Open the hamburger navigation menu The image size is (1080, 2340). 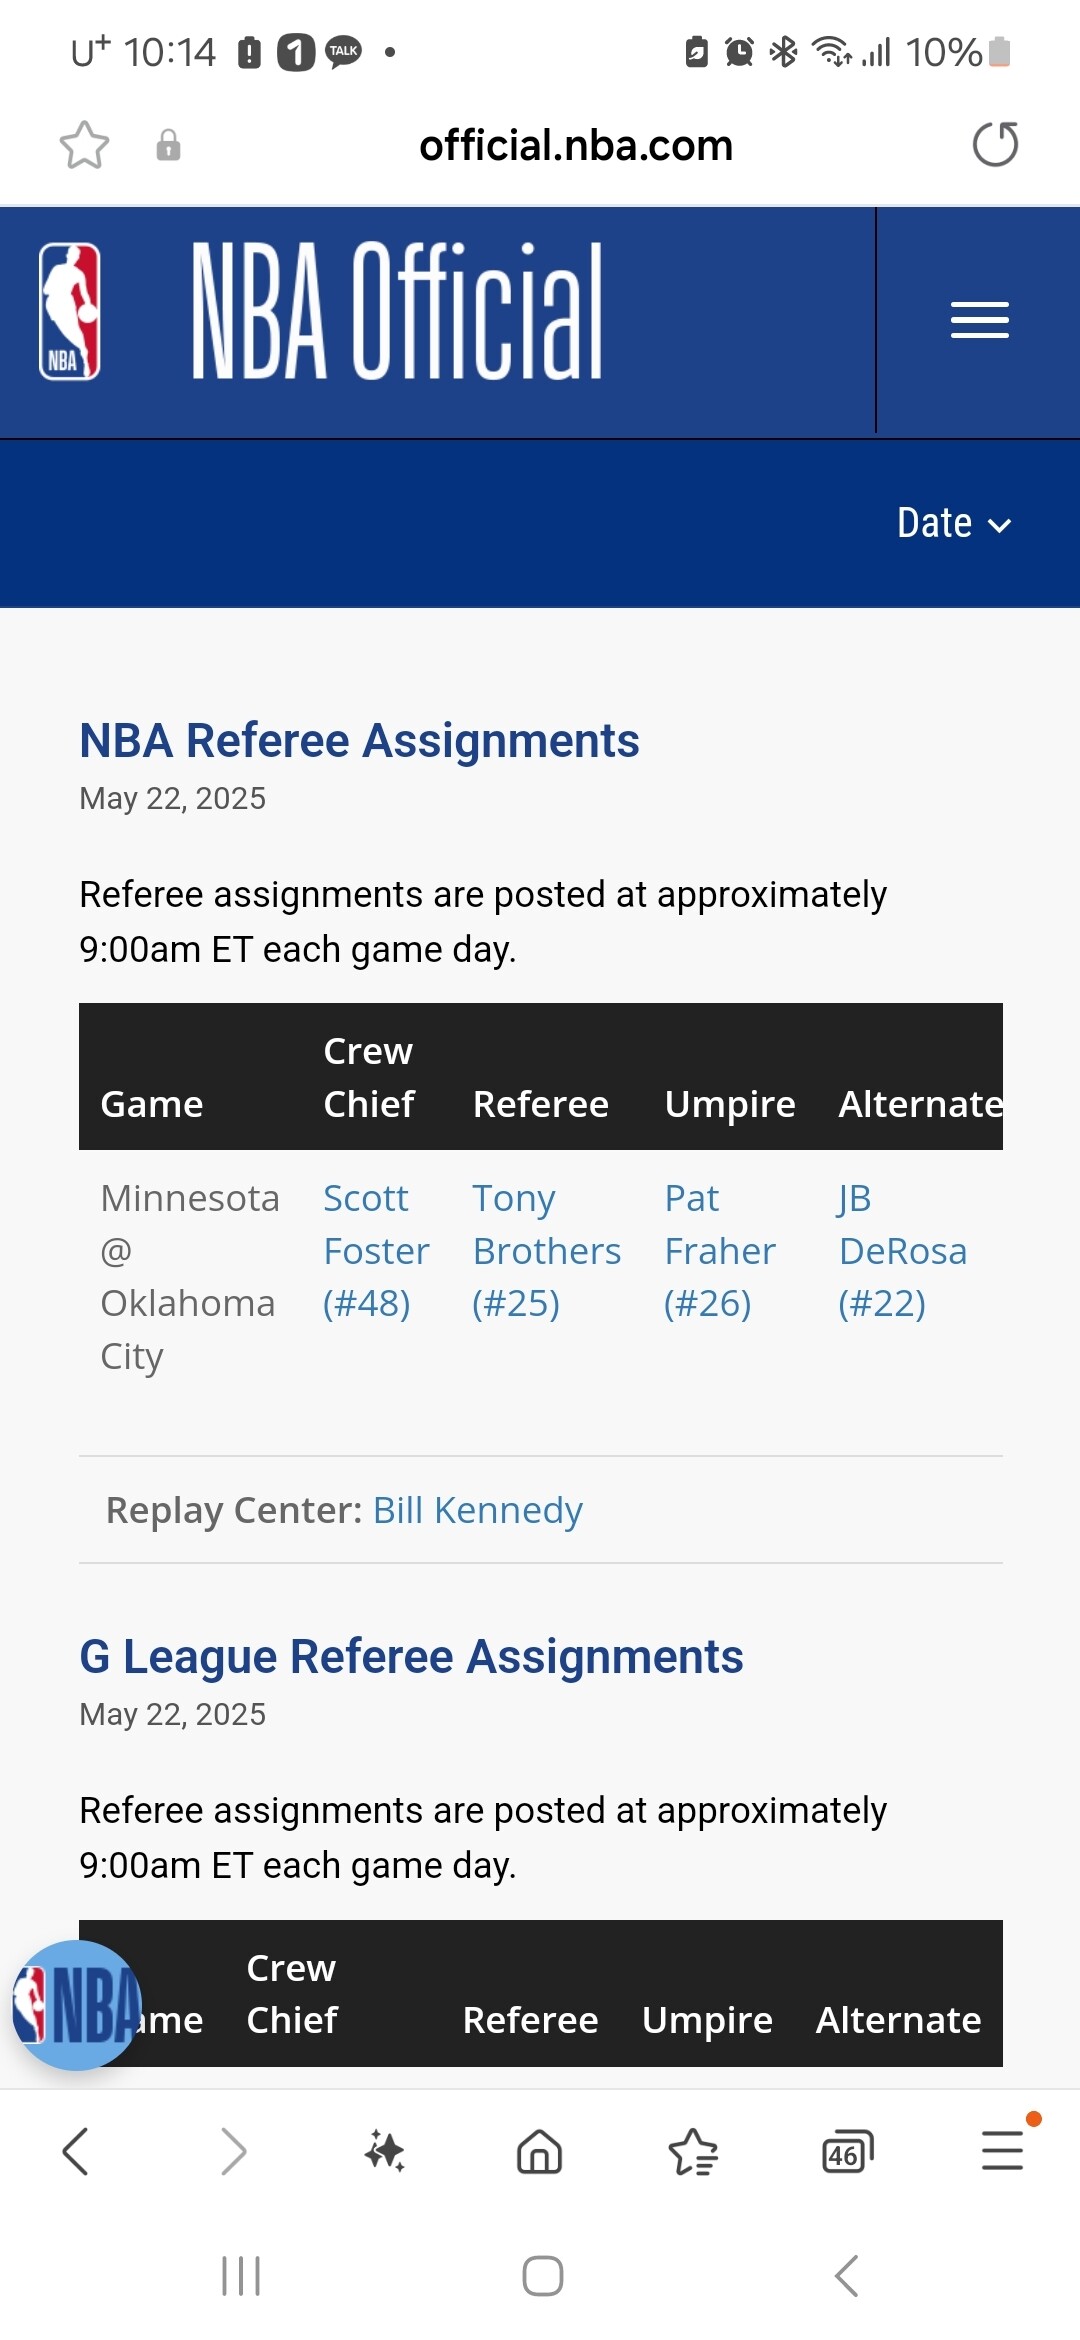pos(979,320)
